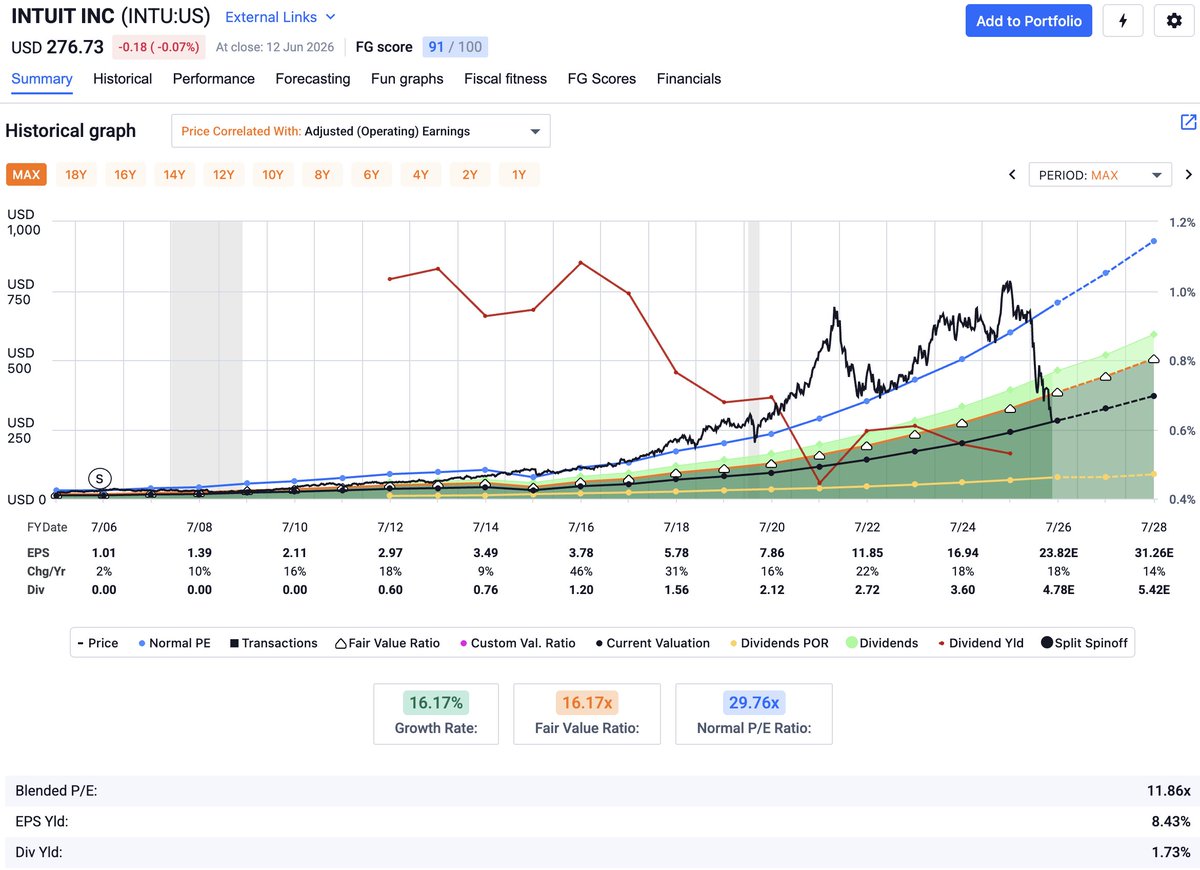Viewport: 1200px width, 870px height.
Task: Select the 14Y time range
Action: click(x=174, y=175)
